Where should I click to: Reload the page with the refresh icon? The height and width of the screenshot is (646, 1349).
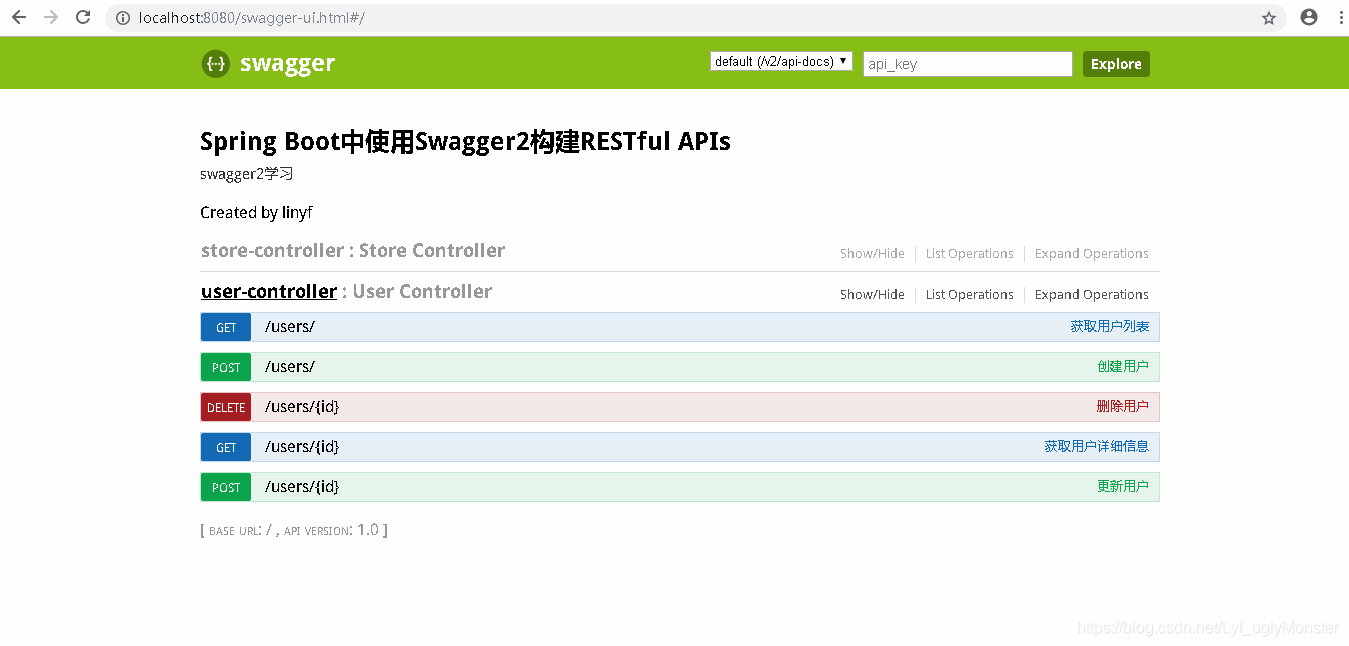click(83, 17)
